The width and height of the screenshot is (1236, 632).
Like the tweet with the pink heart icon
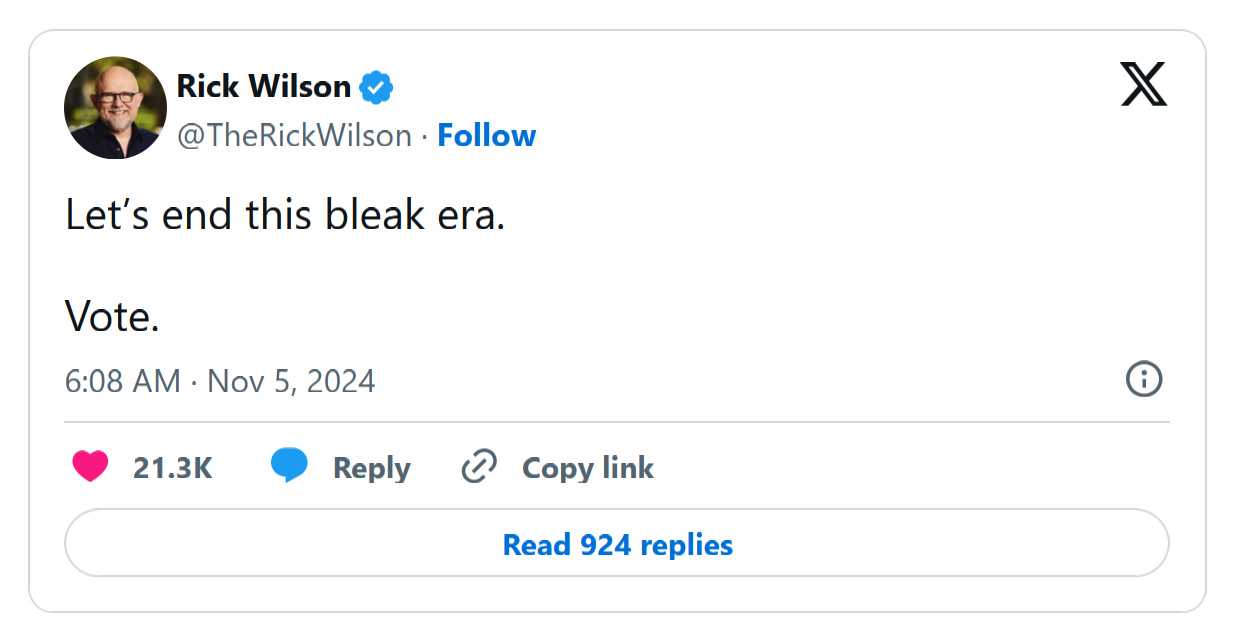point(90,467)
